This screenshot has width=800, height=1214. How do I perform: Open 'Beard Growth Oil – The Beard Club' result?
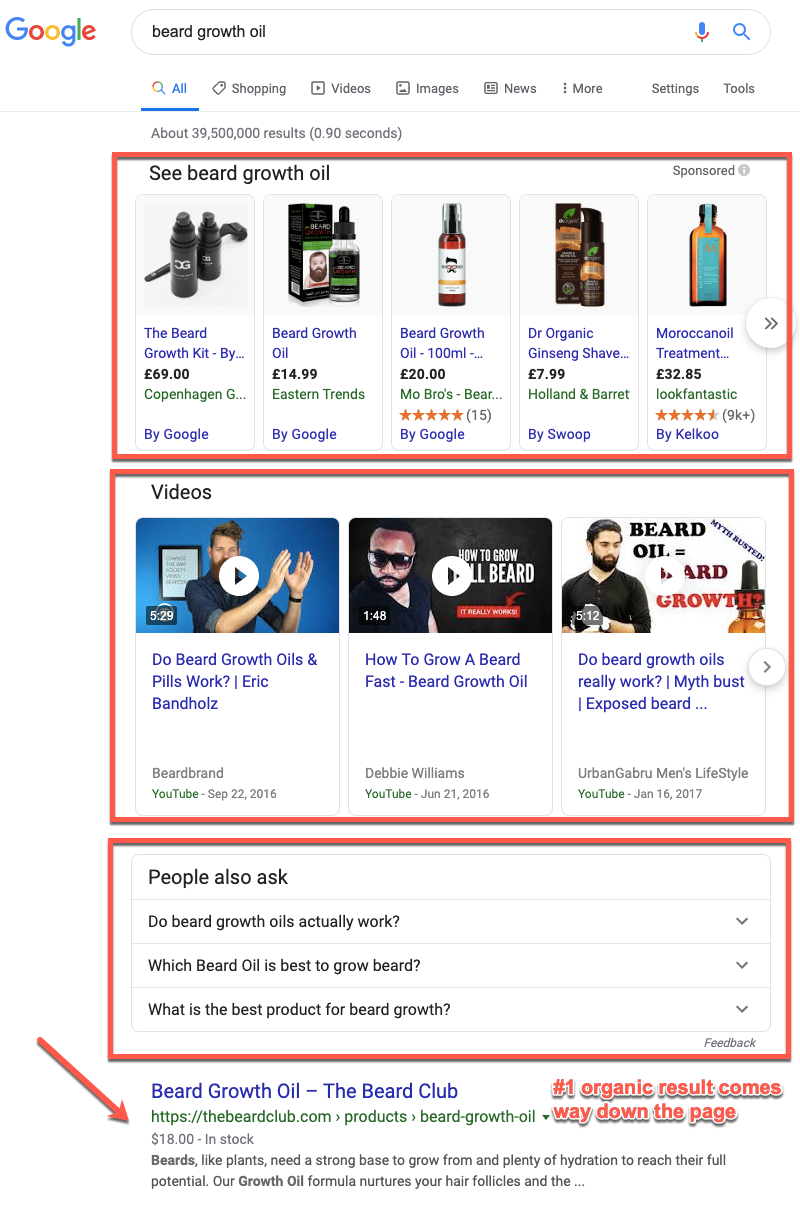[x=304, y=1091]
